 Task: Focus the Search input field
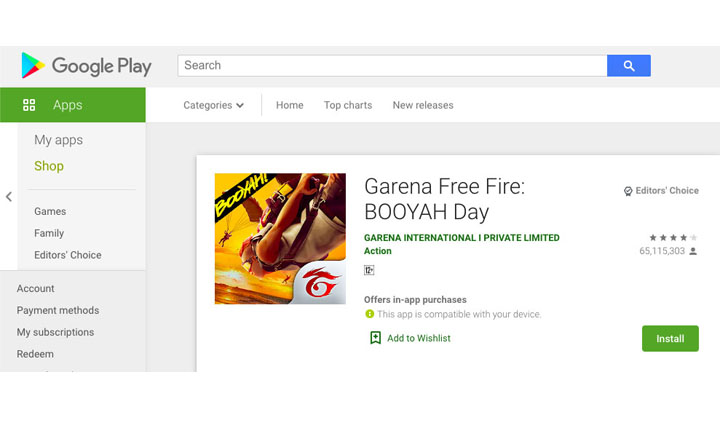pyautogui.click(x=392, y=66)
